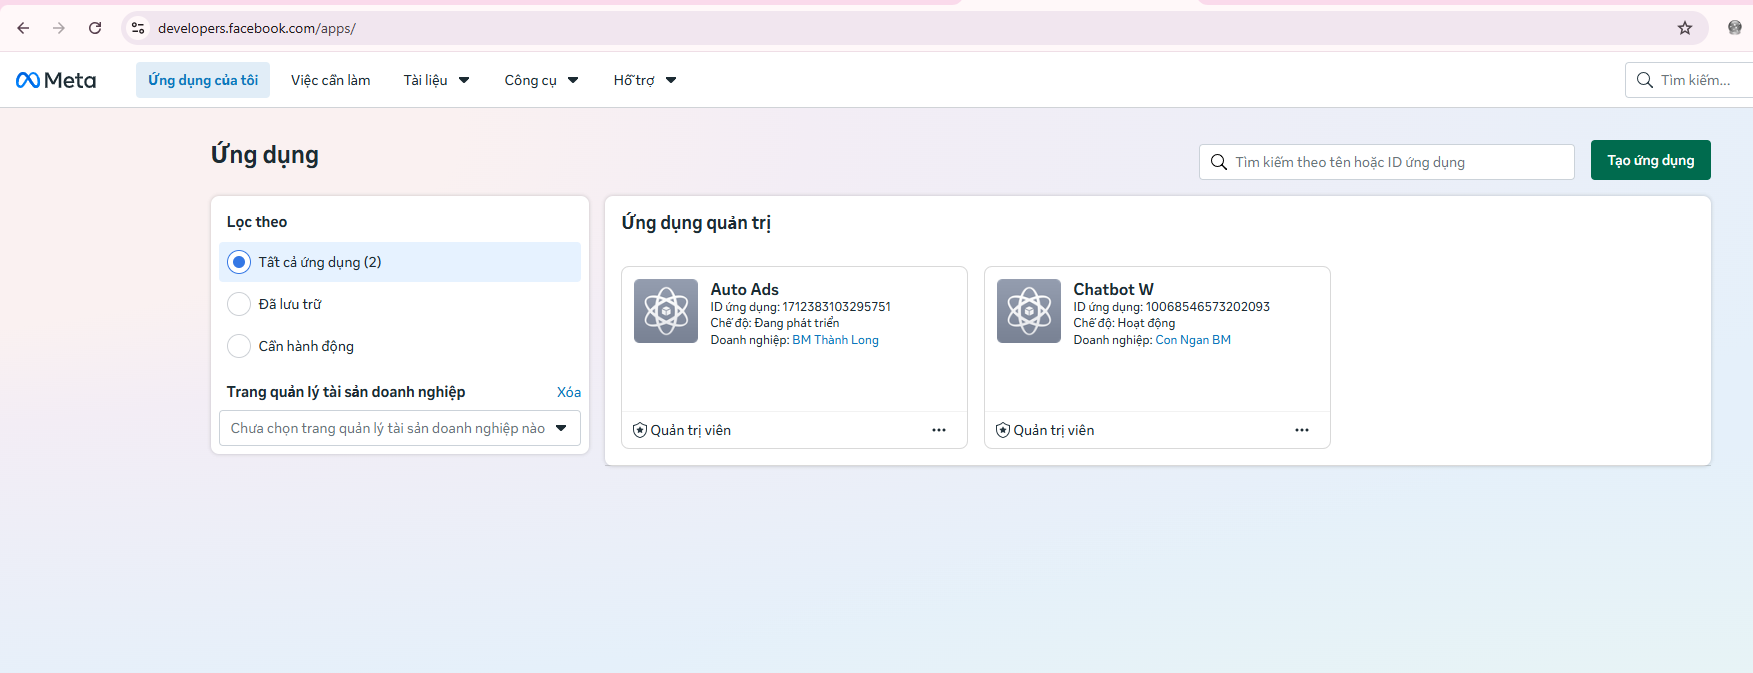Click the Meta logo
1753x673 pixels.
coord(56,80)
